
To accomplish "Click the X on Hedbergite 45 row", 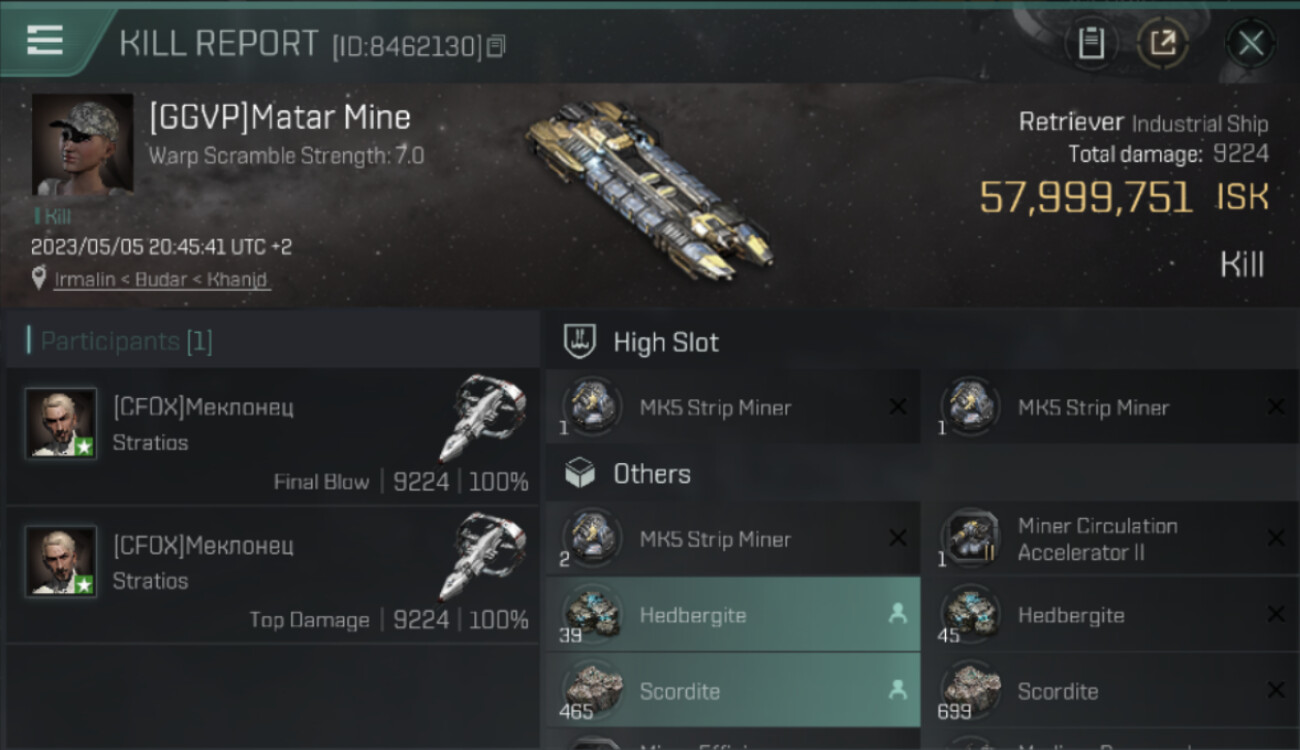I will [x=1275, y=615].
